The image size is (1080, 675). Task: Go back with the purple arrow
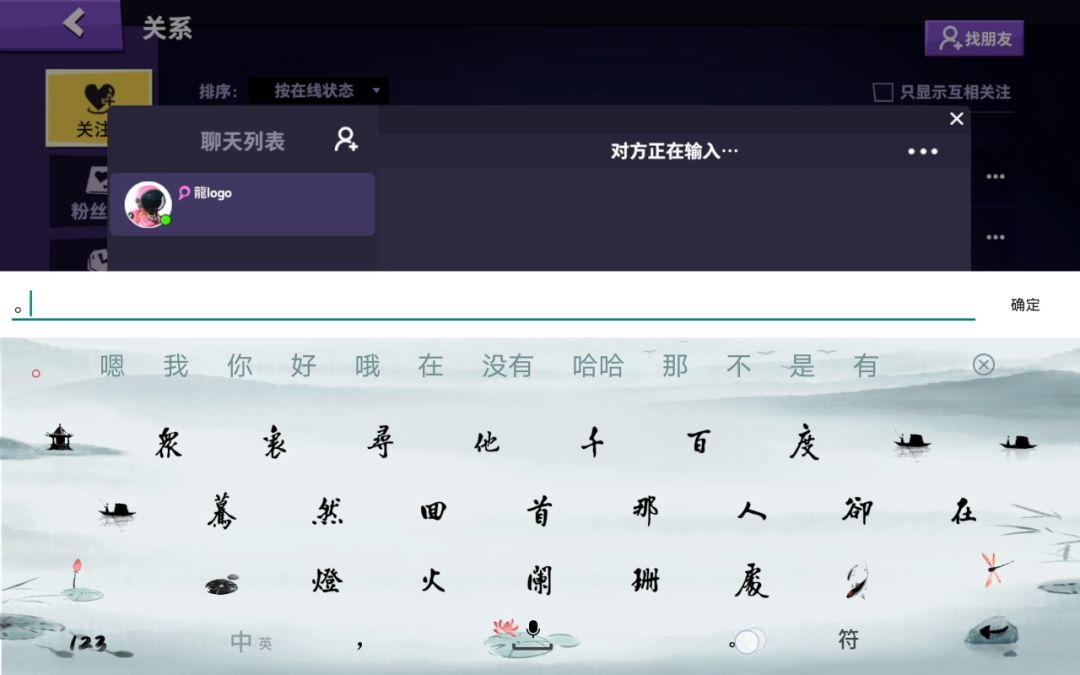[74, 23]
